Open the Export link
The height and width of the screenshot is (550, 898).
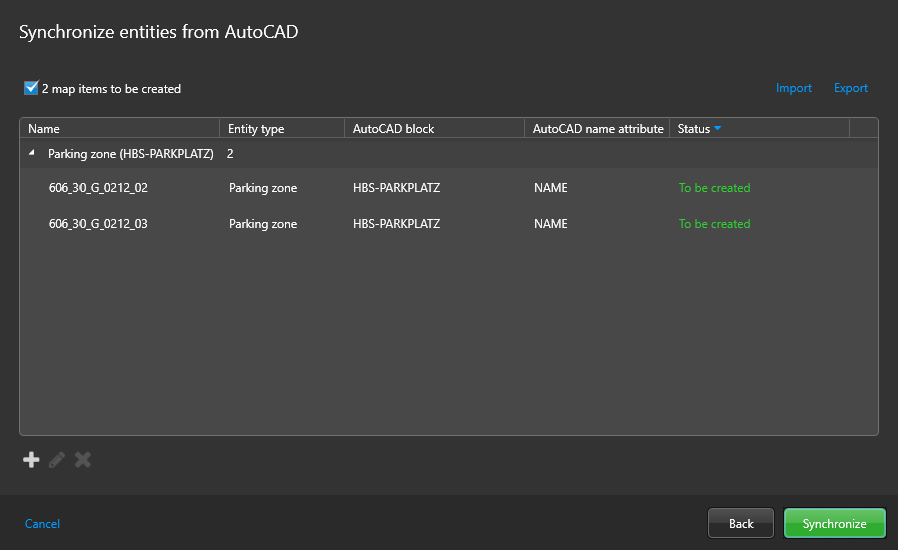click(851, 88)
